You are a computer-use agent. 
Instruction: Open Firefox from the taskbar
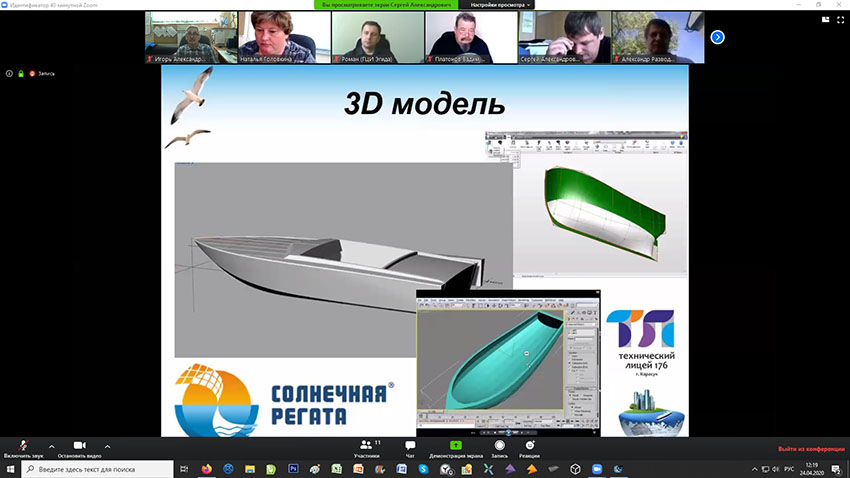(x=207, y=468)
